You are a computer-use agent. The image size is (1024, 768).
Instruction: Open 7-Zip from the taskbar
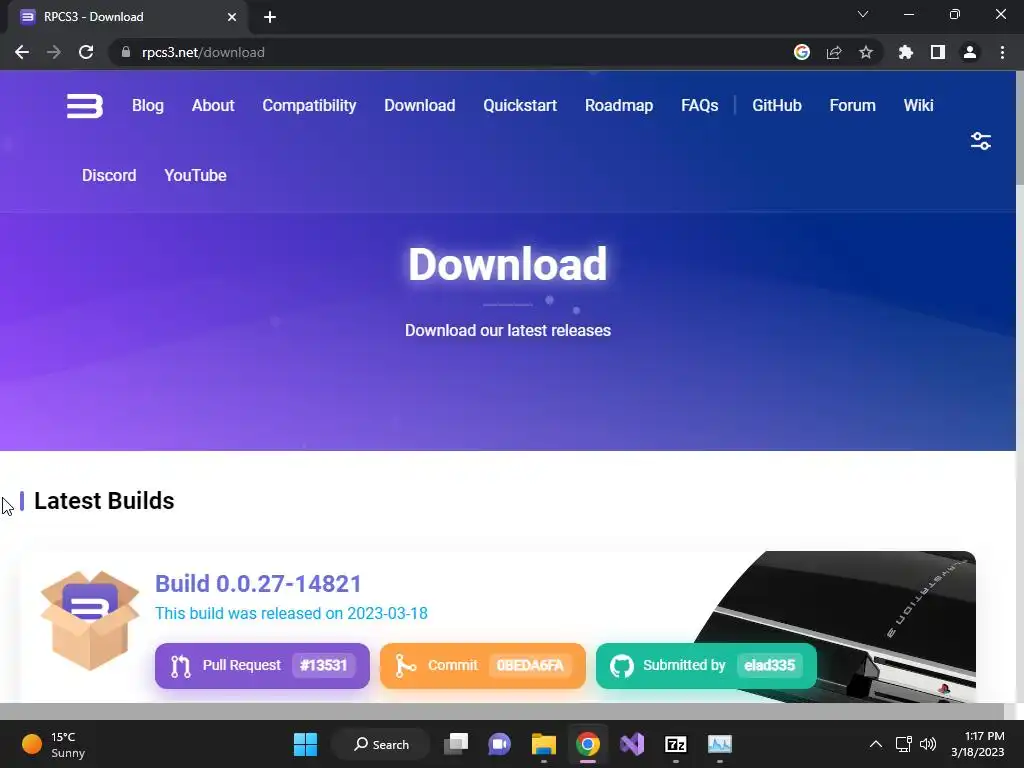675,744
